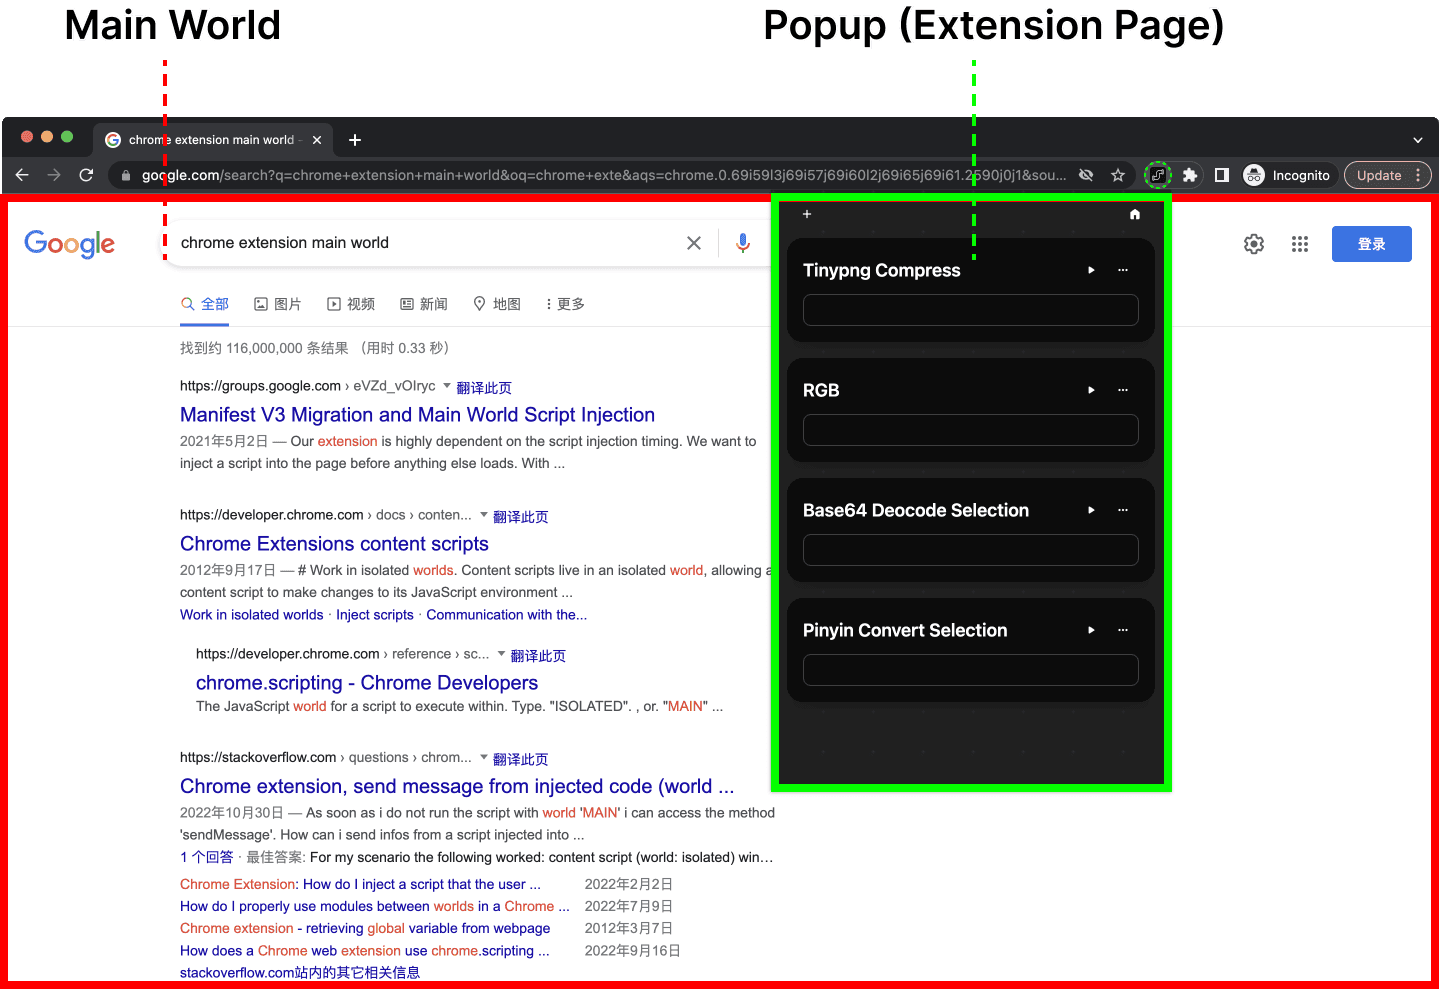Open the 更多 more menu
Screen dimensions: 1439x989
coord(565,304)
